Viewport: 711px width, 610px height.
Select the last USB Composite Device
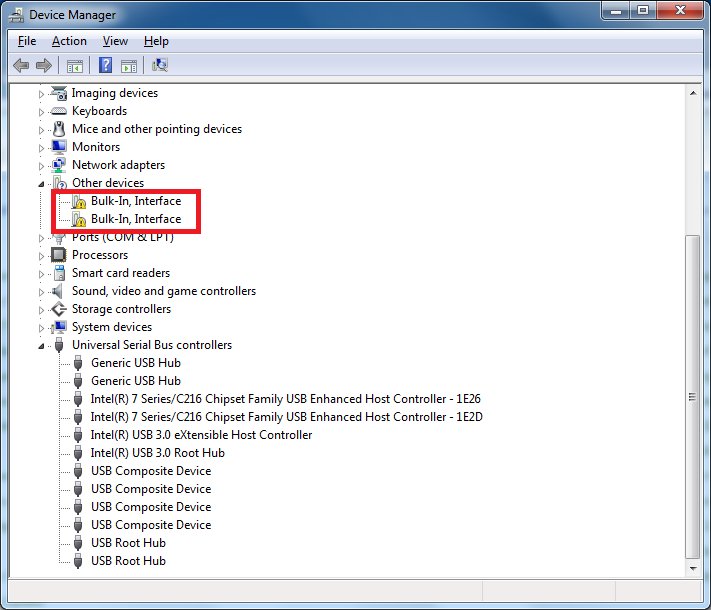click(151, 525)
